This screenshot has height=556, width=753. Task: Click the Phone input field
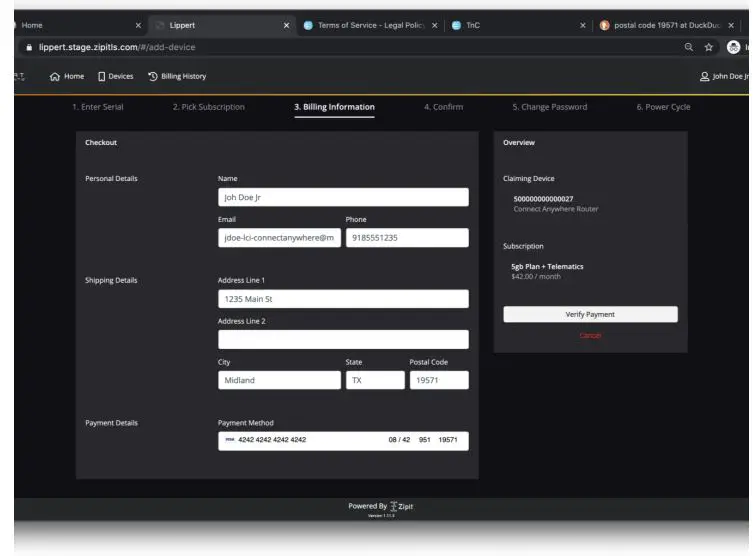(407, 238)
